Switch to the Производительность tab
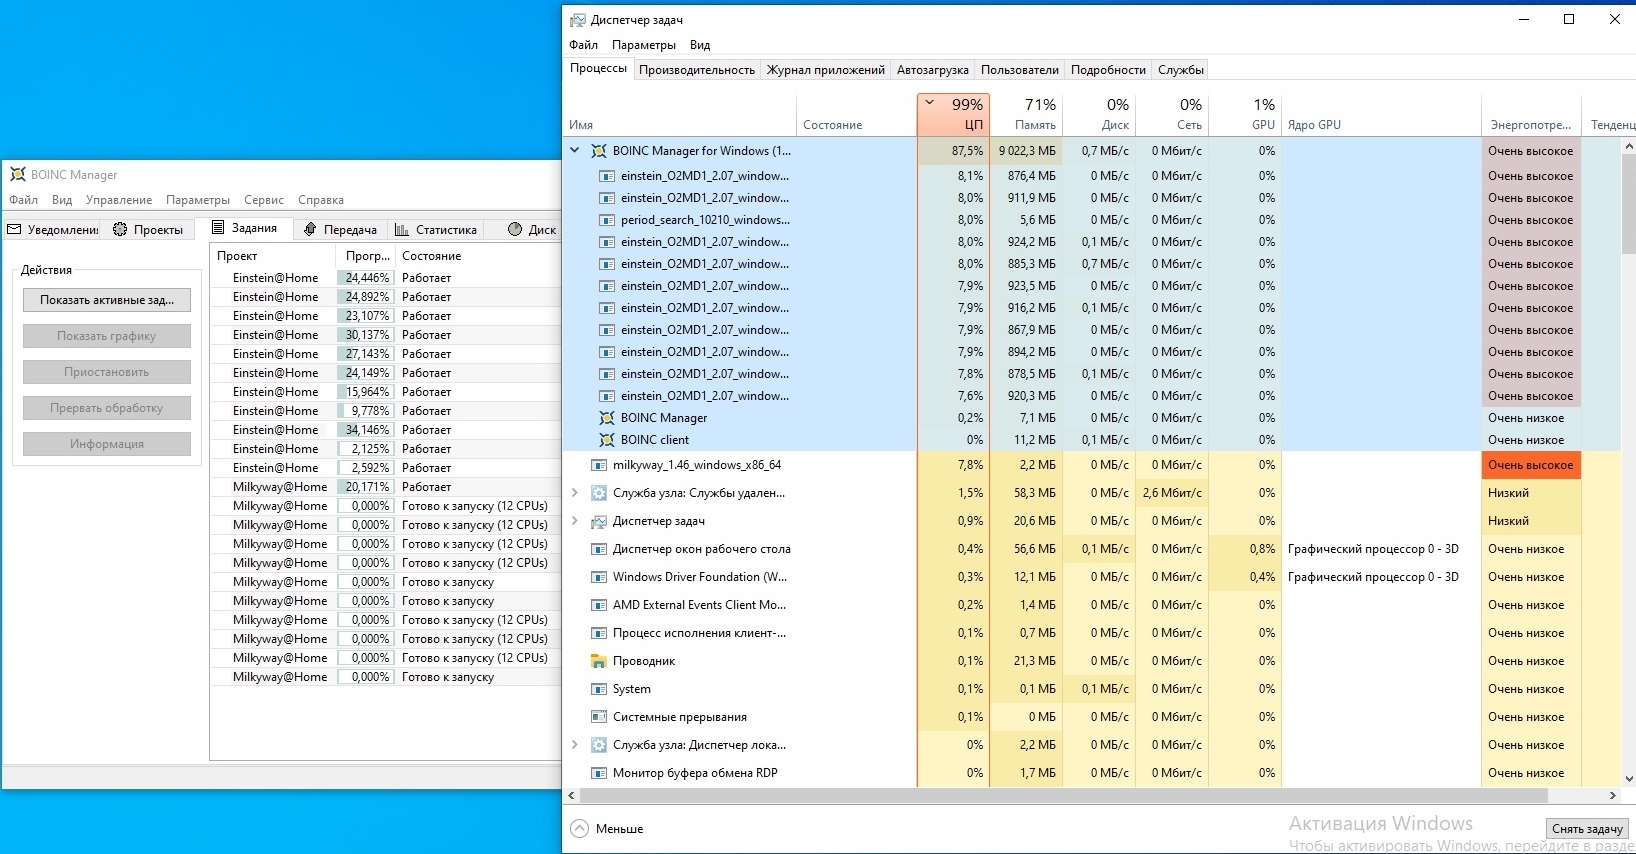Image resolution: width=1636 pixels, height=854 pixels. 696,70
